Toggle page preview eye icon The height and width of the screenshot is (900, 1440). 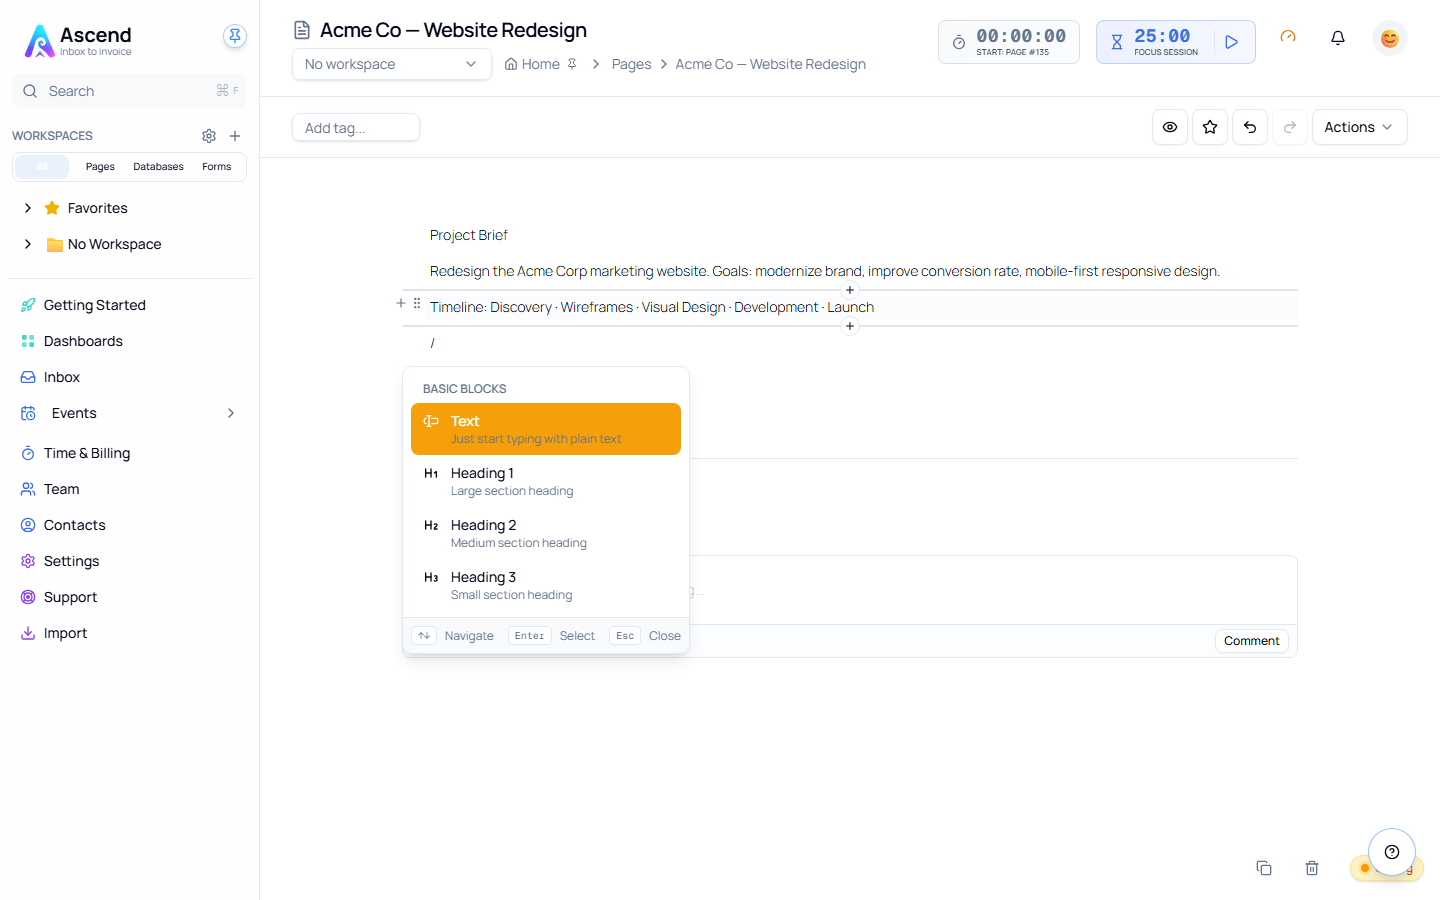1170,127
